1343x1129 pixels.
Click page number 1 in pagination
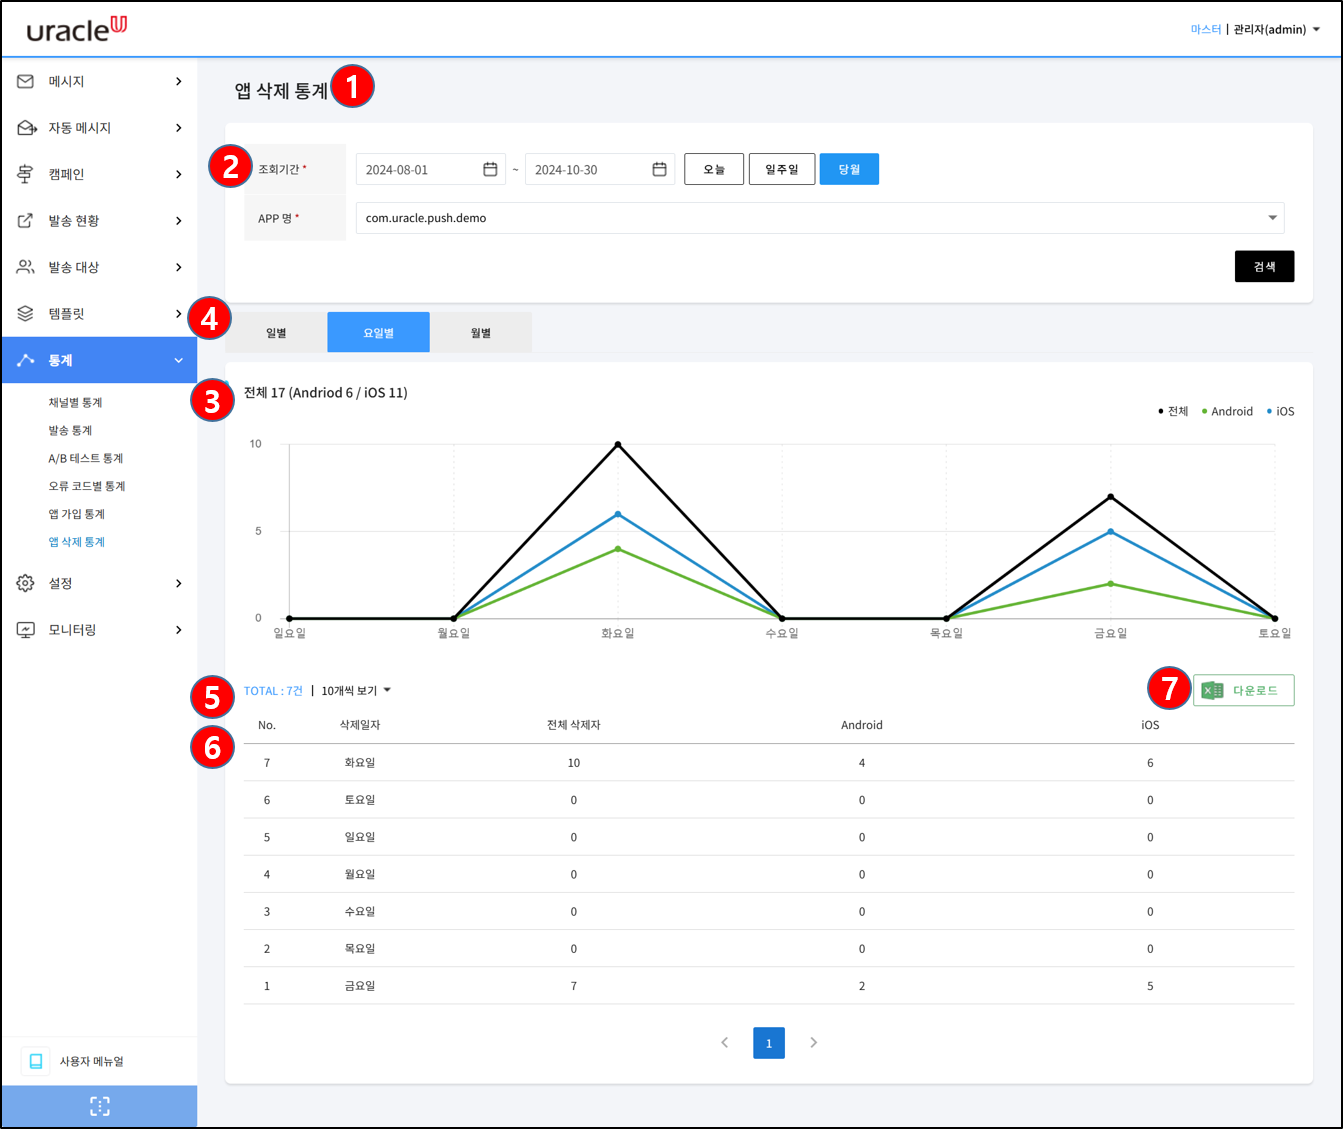point(769,1043)
